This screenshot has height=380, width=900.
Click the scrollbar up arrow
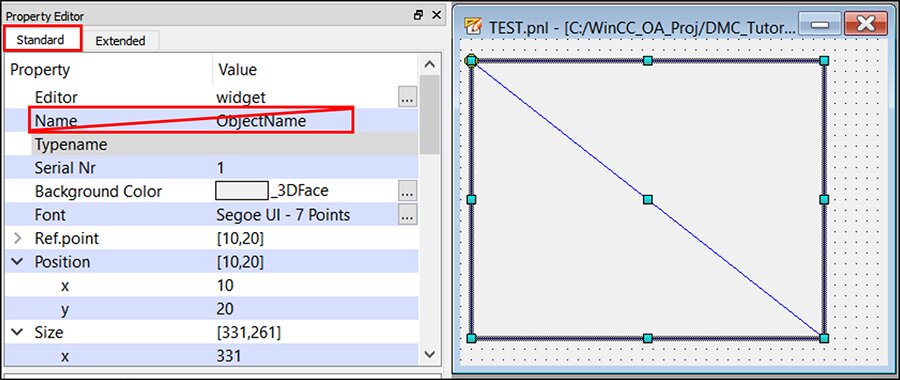tap(430, 64)
